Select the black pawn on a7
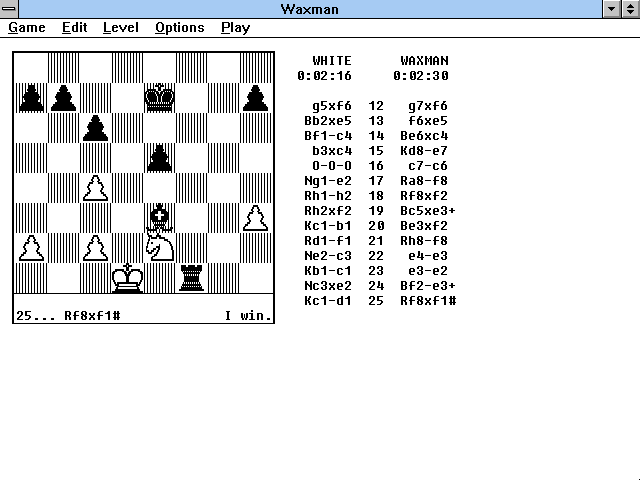Screen dimensions: 640x480 [x=31, y=98]
